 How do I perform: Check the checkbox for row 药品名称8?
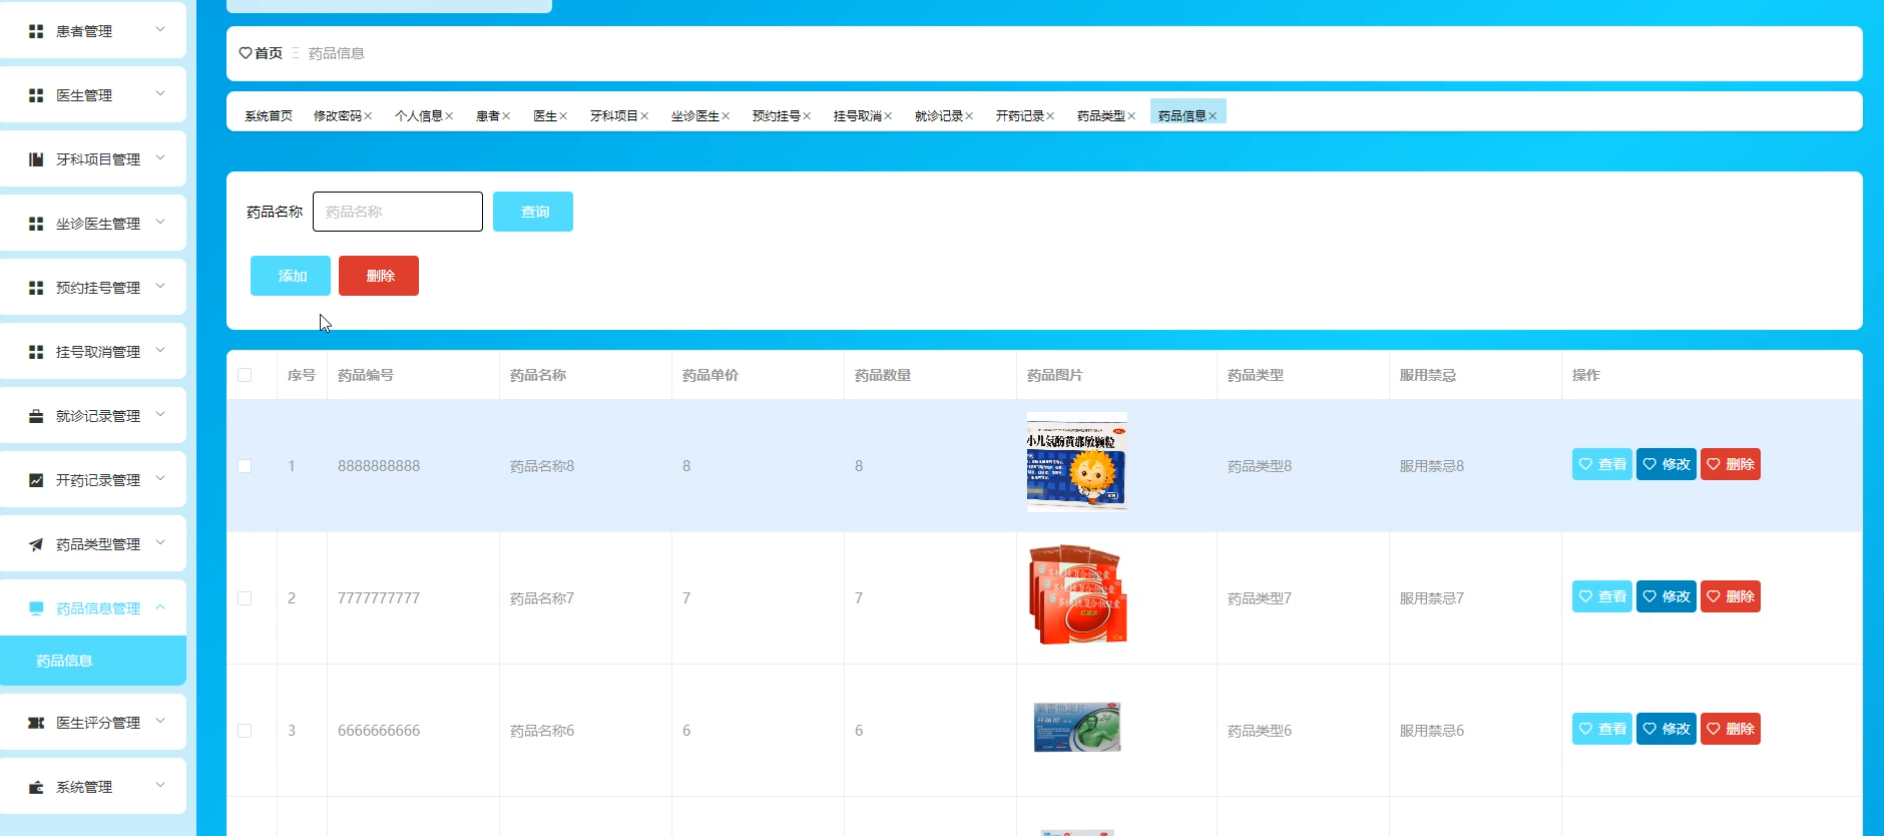coord(245,466)
